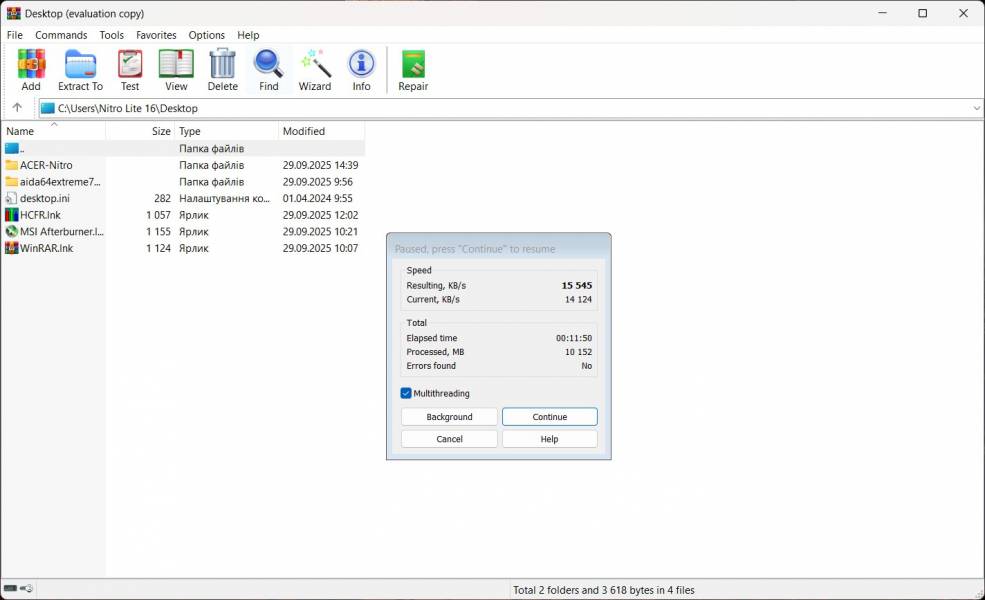
Task: Click the Background button in dialog
Action: [x=449, y=417]
